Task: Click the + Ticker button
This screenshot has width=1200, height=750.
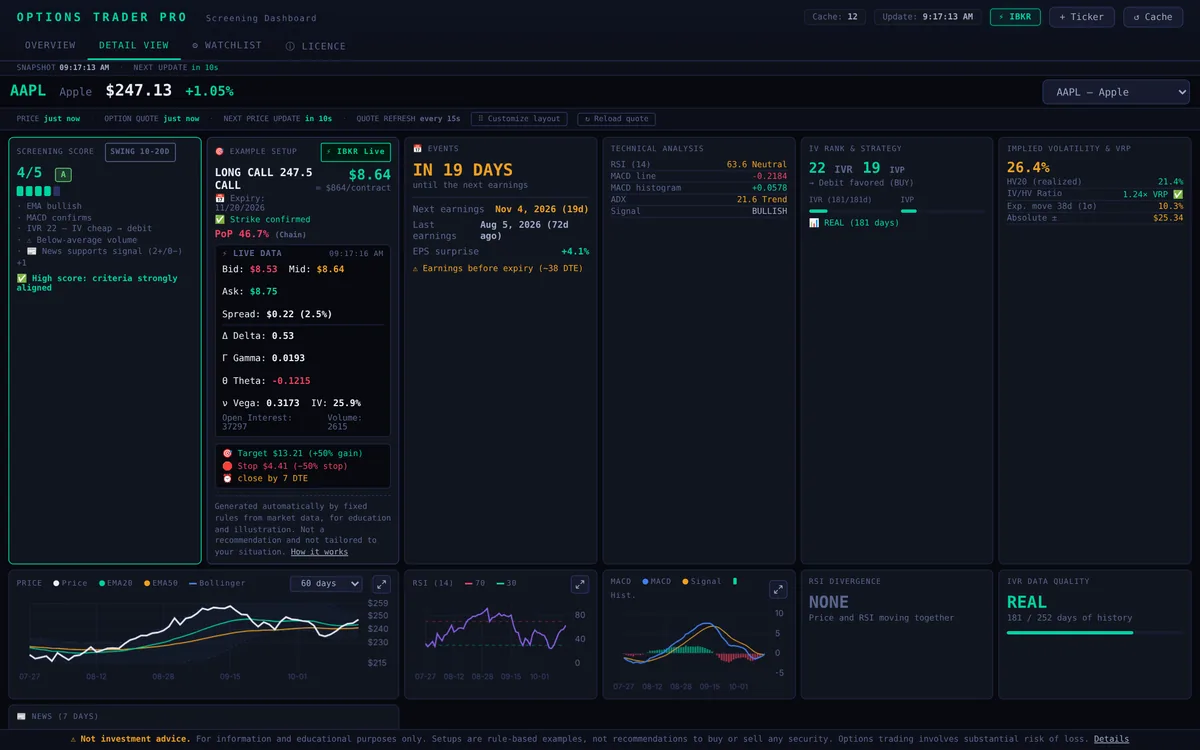Action: click(x=1081, y=17)
